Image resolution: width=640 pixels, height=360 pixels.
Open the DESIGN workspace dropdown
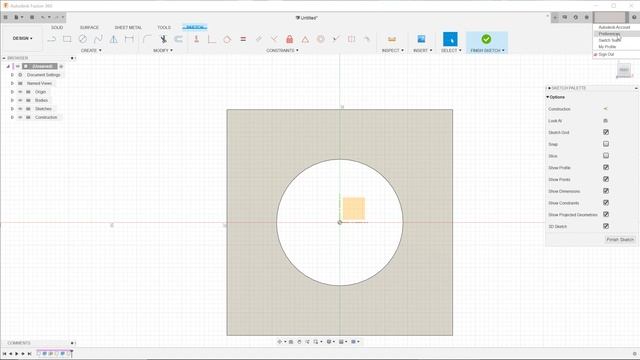tap(22, 38)
